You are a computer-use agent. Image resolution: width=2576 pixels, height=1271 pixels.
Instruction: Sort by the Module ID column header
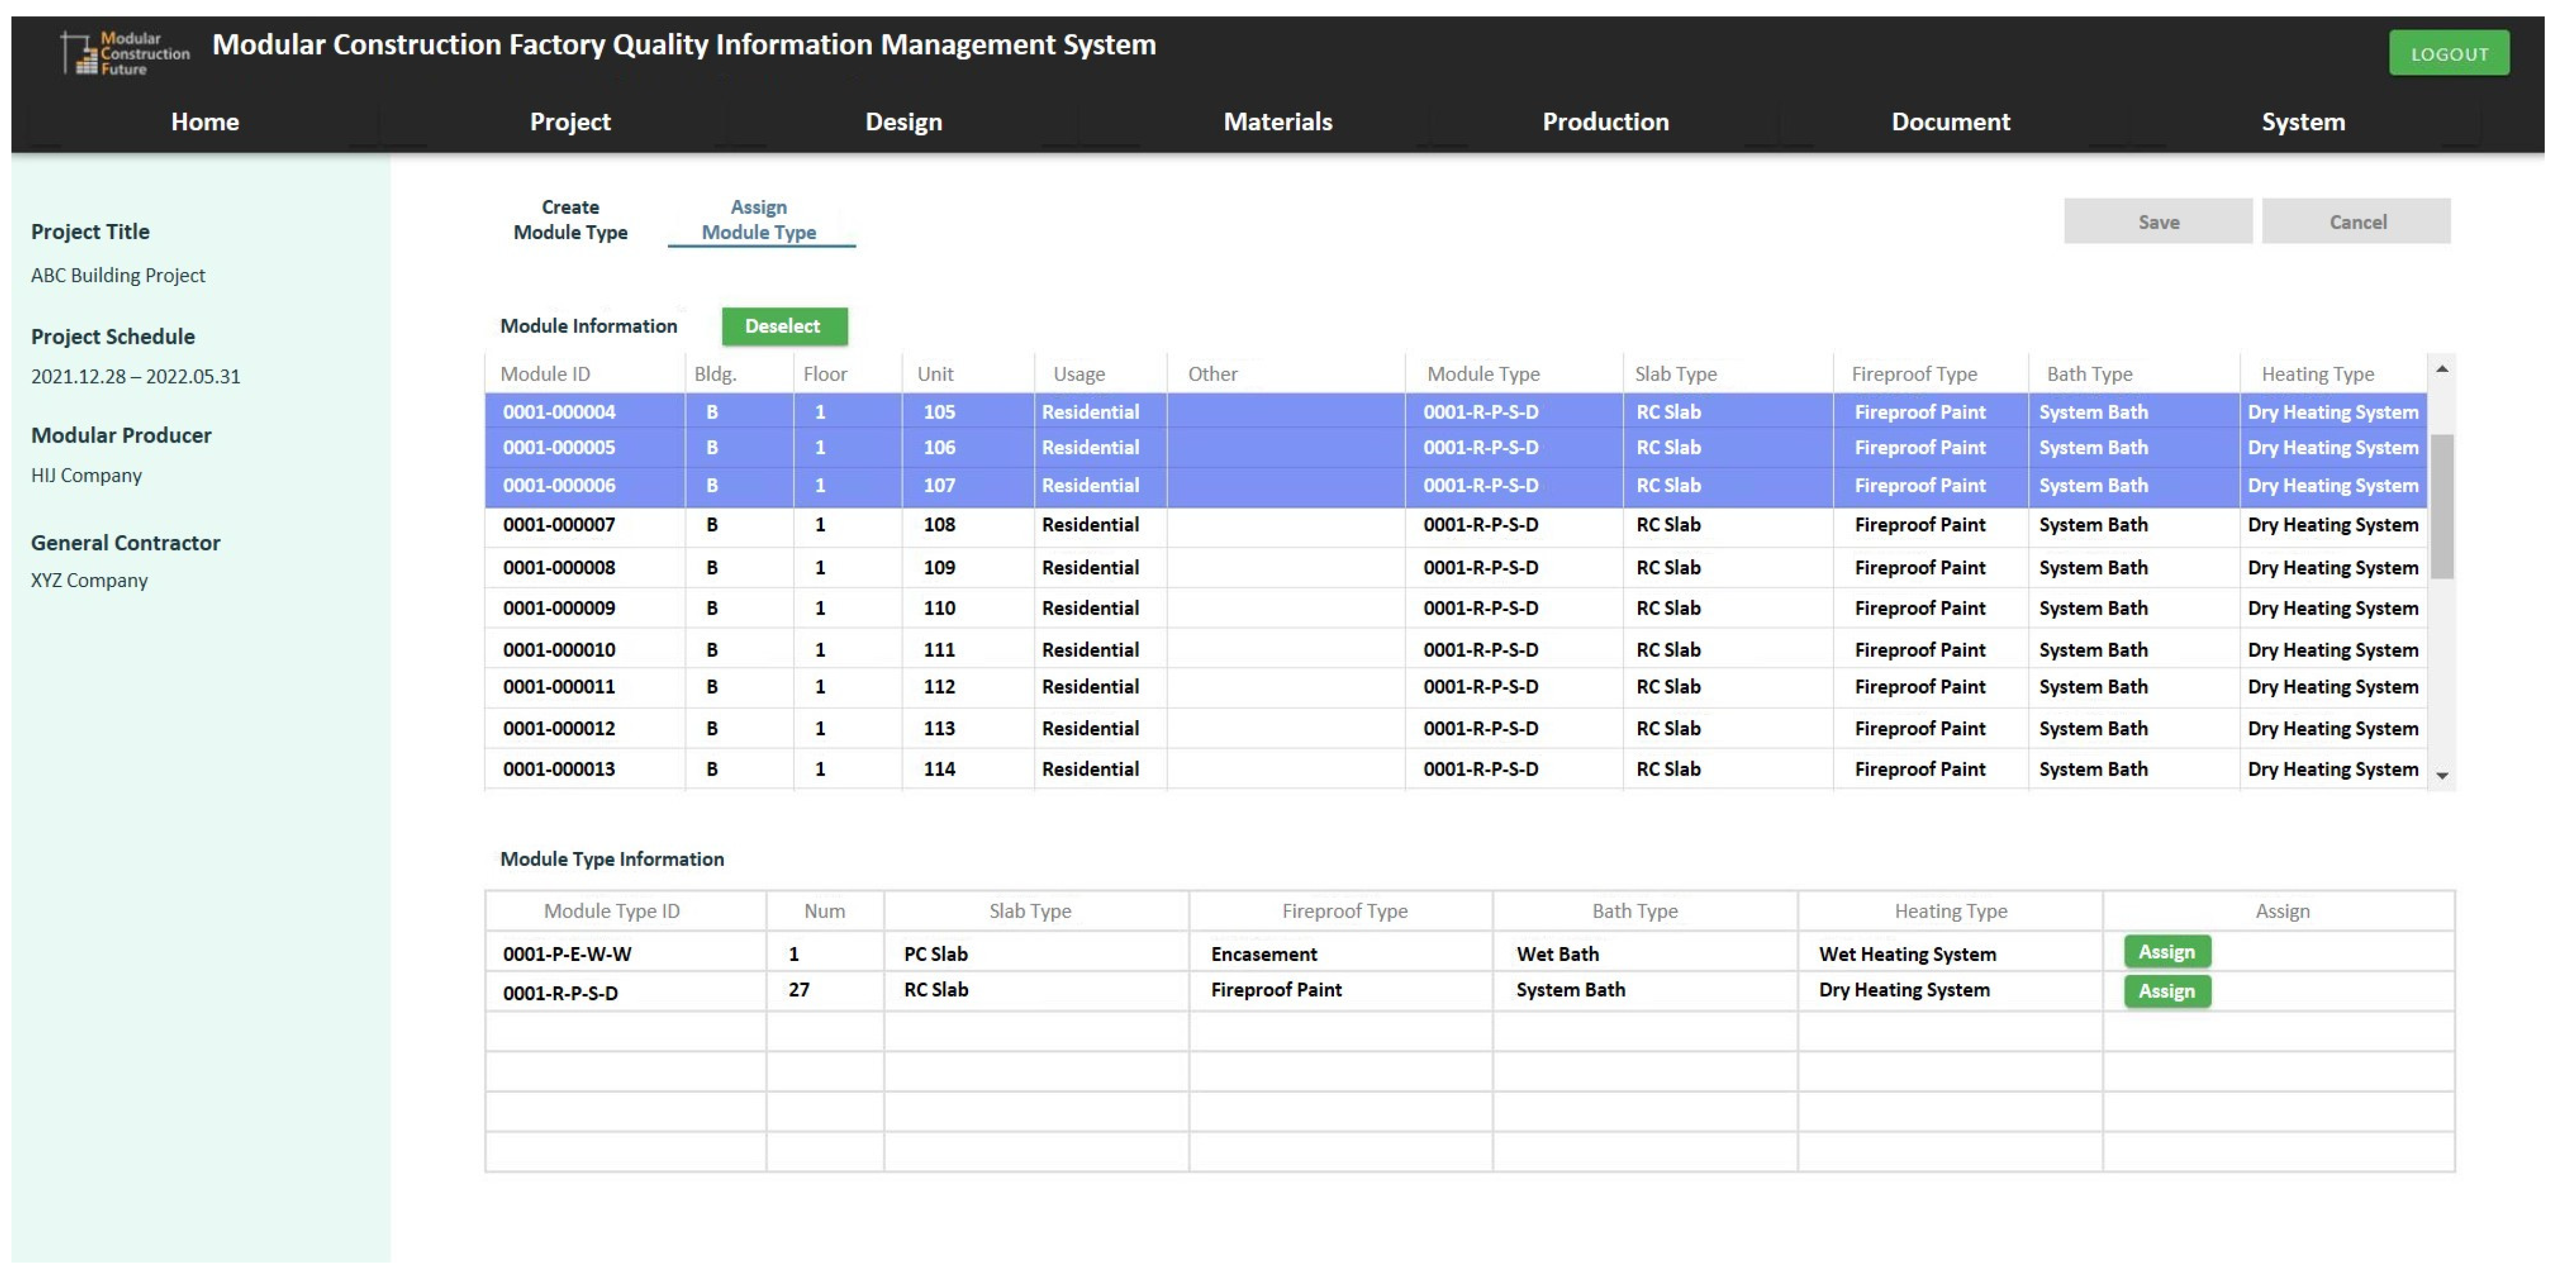pyautogui.click(x=545, y=374)
